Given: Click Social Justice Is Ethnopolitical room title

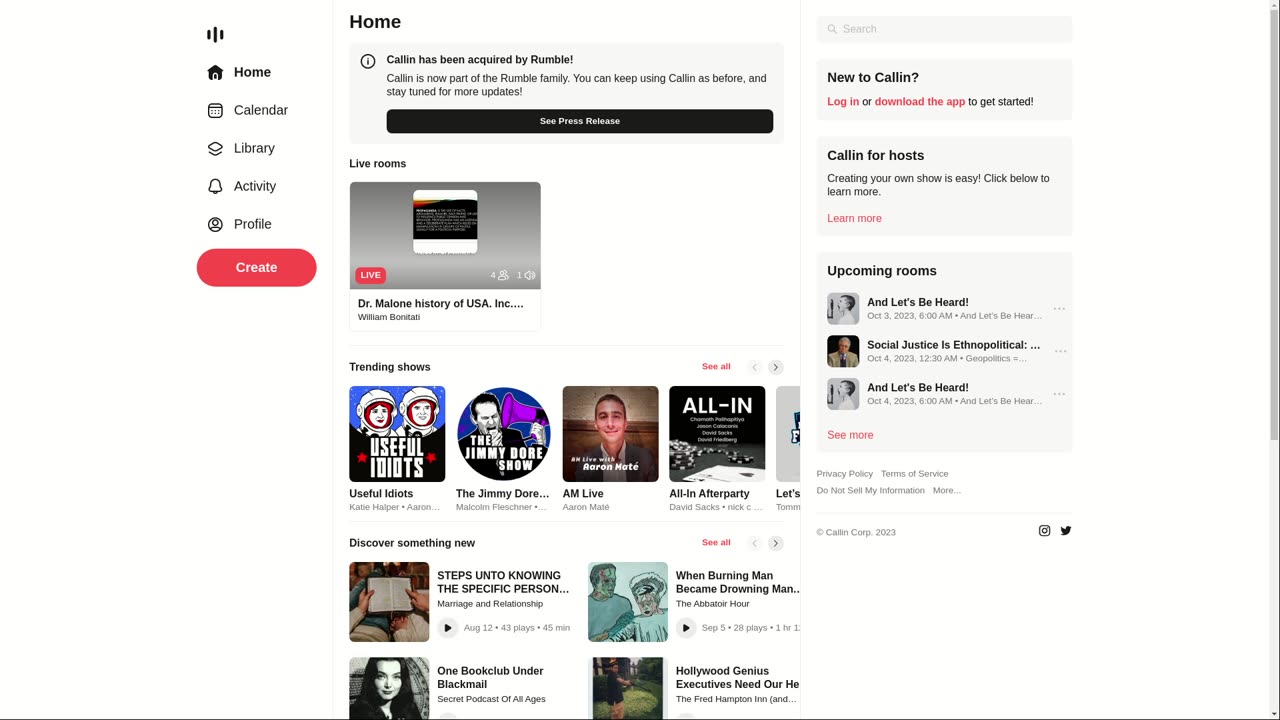Looking at the screenshot, I should click(954, 345).
